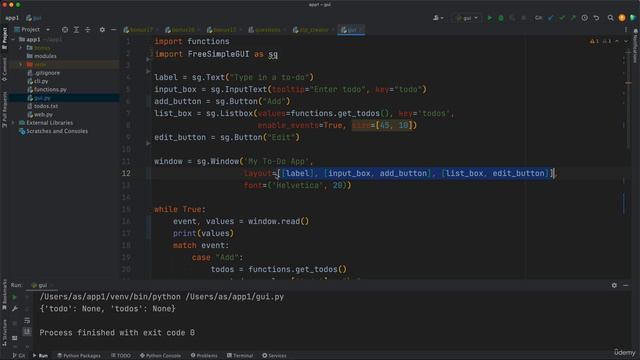
Task: Rollback changes with undo arrow icon
Action: pyautogui.click(x=596, y=18)
